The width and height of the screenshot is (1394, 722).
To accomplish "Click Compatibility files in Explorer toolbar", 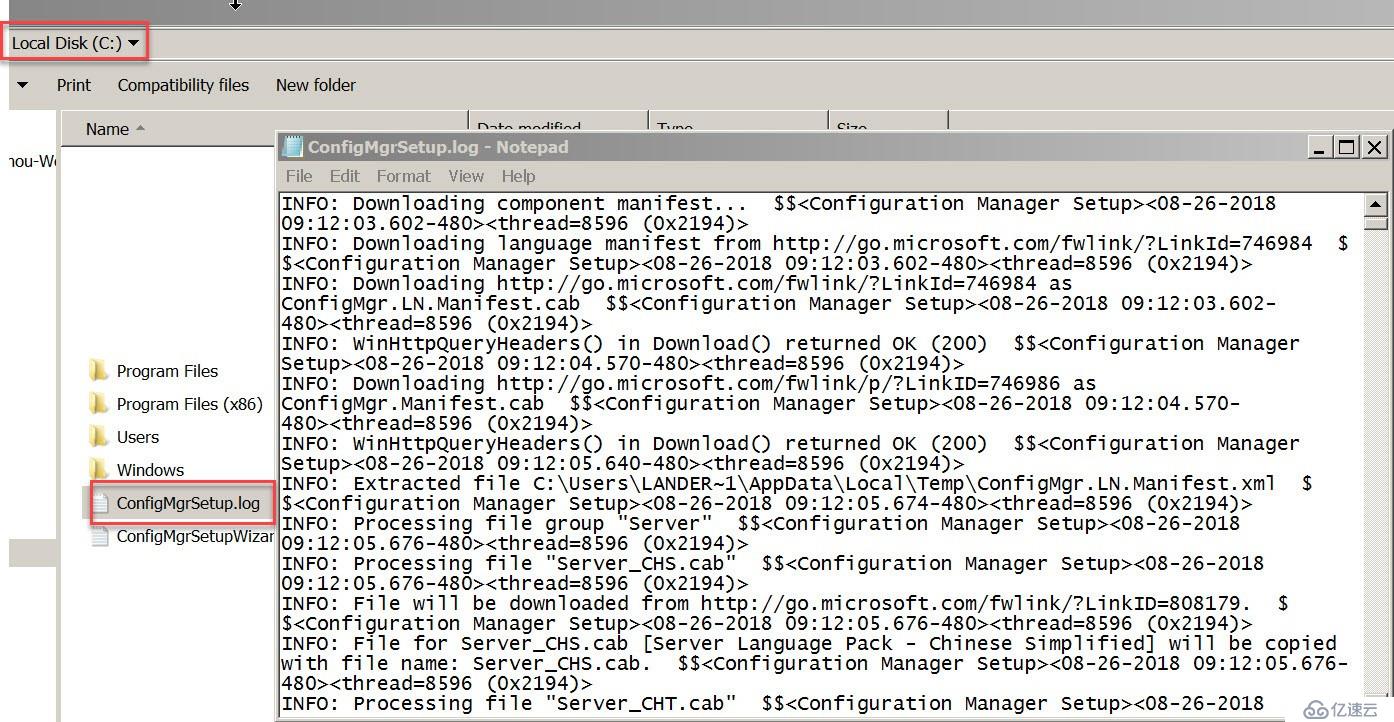I will [x=183, y=85].
